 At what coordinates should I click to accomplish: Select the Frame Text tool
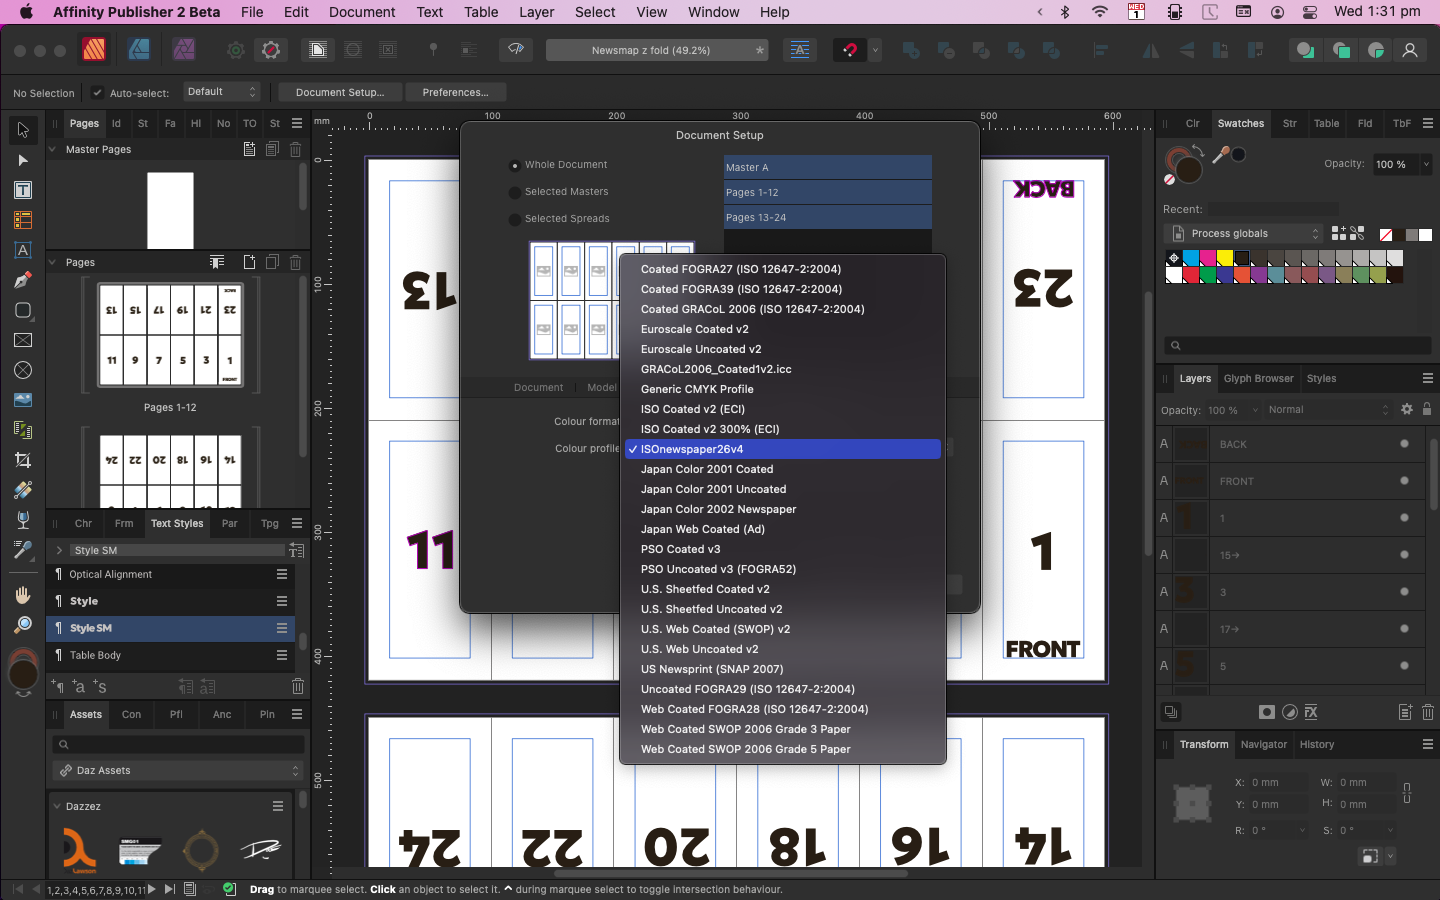click(x=22, y=190)
